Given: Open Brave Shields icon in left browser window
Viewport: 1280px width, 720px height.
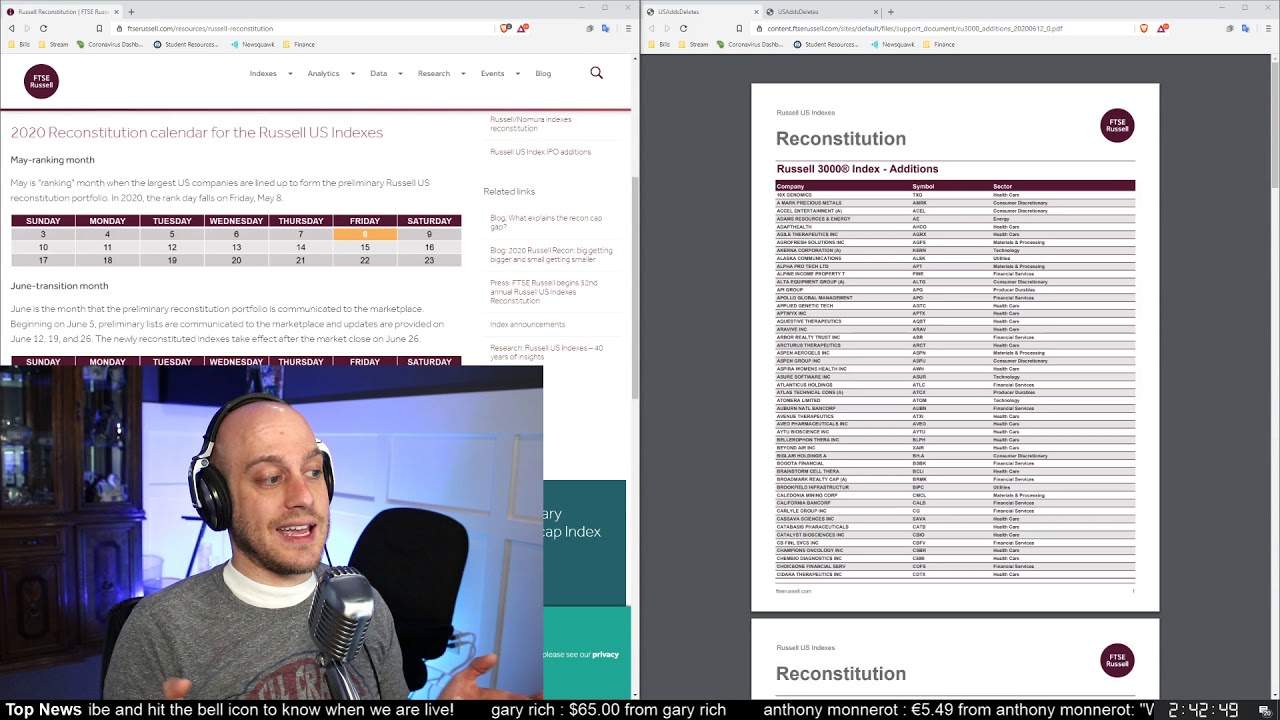Looking at the screenshot, I should pos(505,28).
